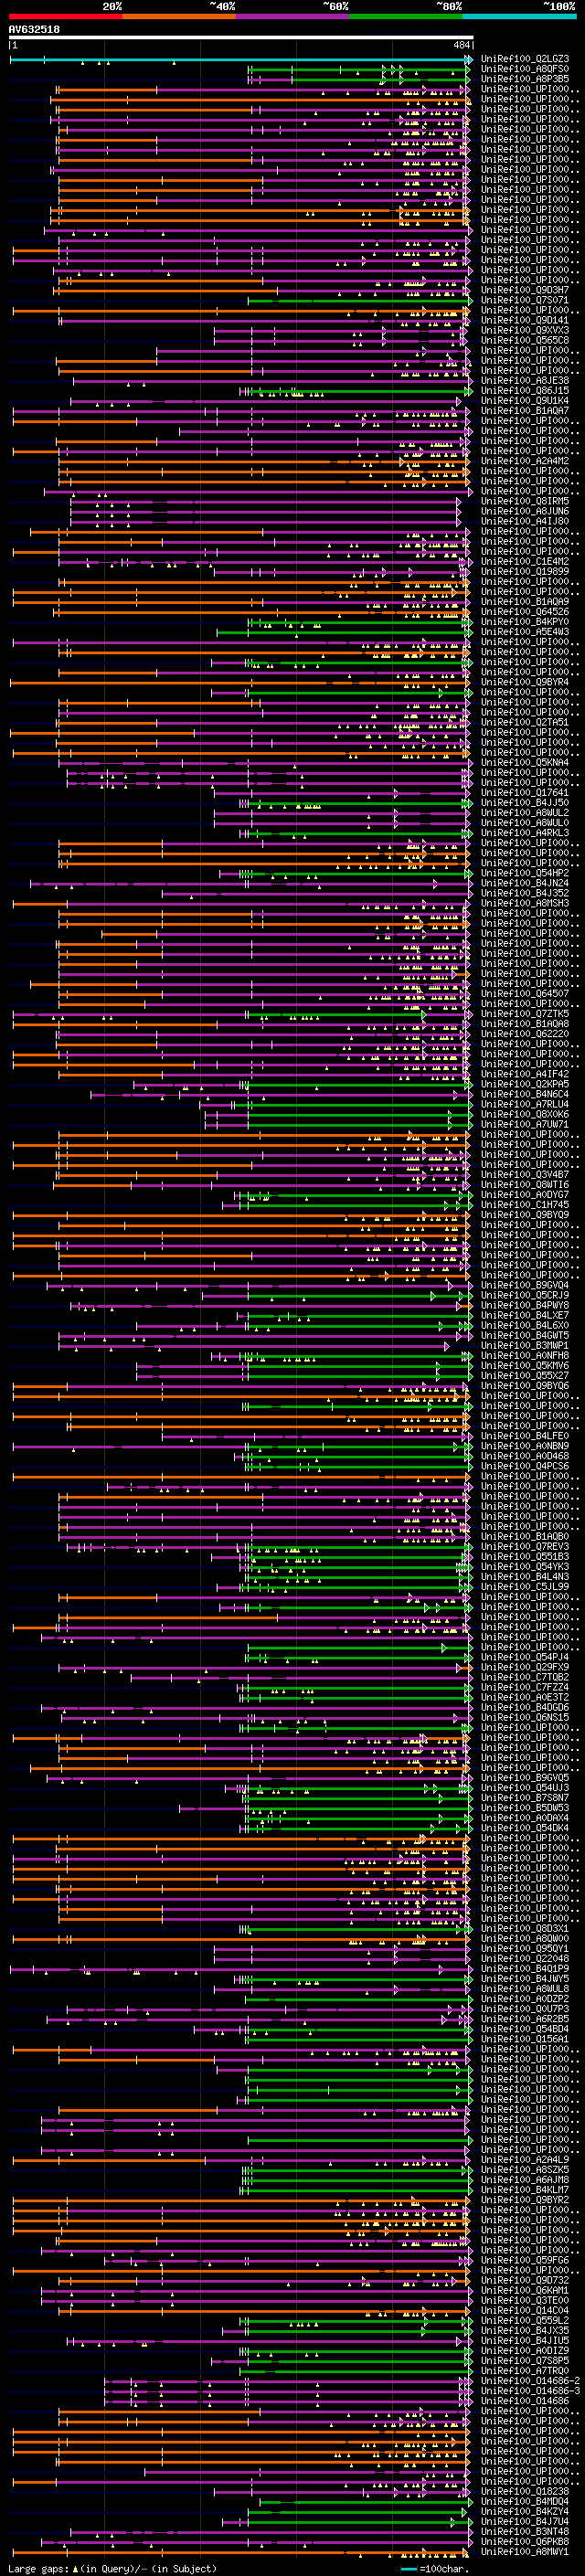Select the UniRef100_Q7S071 entry
The width and height of the screenshot is (585, 2576).
click(x=525, y=301)
